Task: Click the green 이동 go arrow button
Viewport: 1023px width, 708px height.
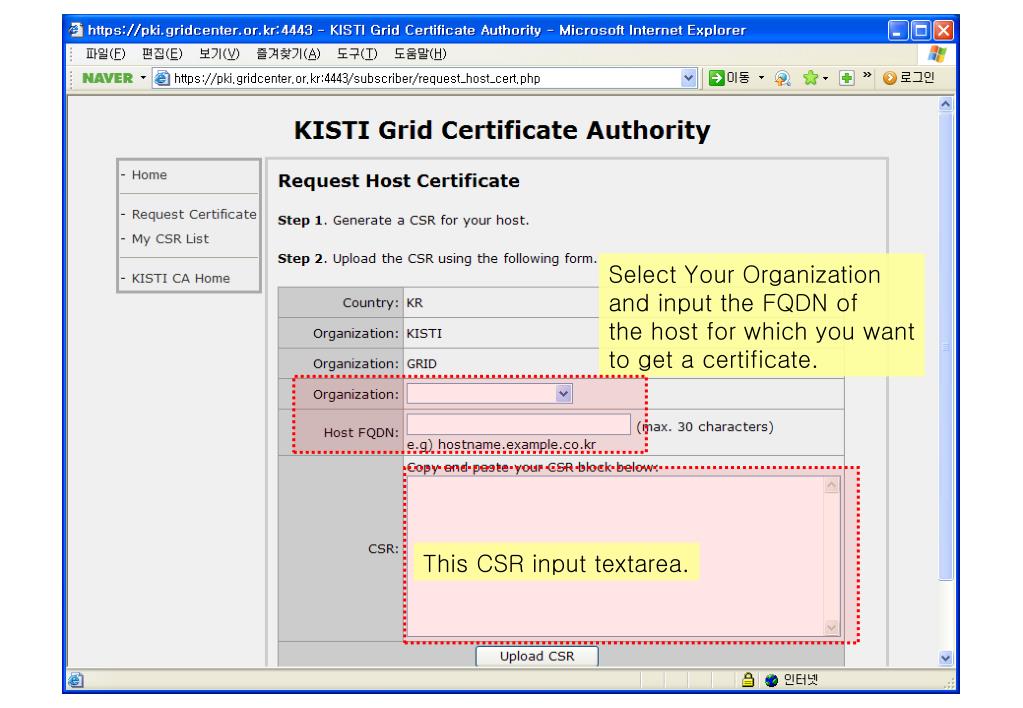Action: 716,78
